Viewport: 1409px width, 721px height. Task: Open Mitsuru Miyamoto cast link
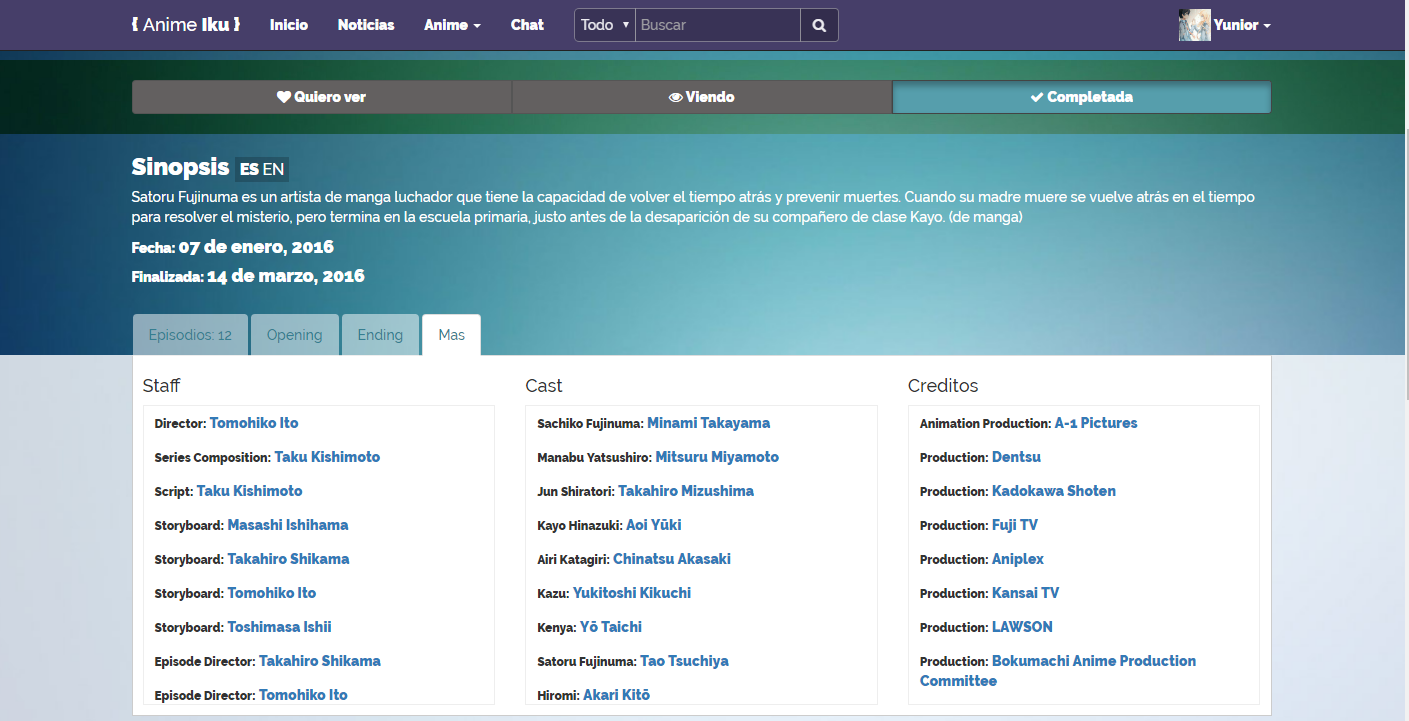click(x=717, y=457)
